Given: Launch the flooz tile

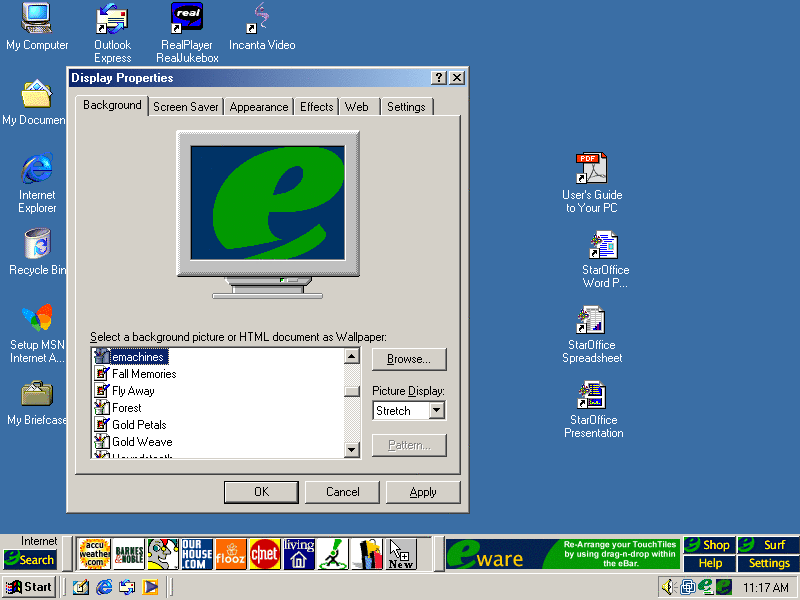Looking at the screenshot, I should click(x=231, y=553).
